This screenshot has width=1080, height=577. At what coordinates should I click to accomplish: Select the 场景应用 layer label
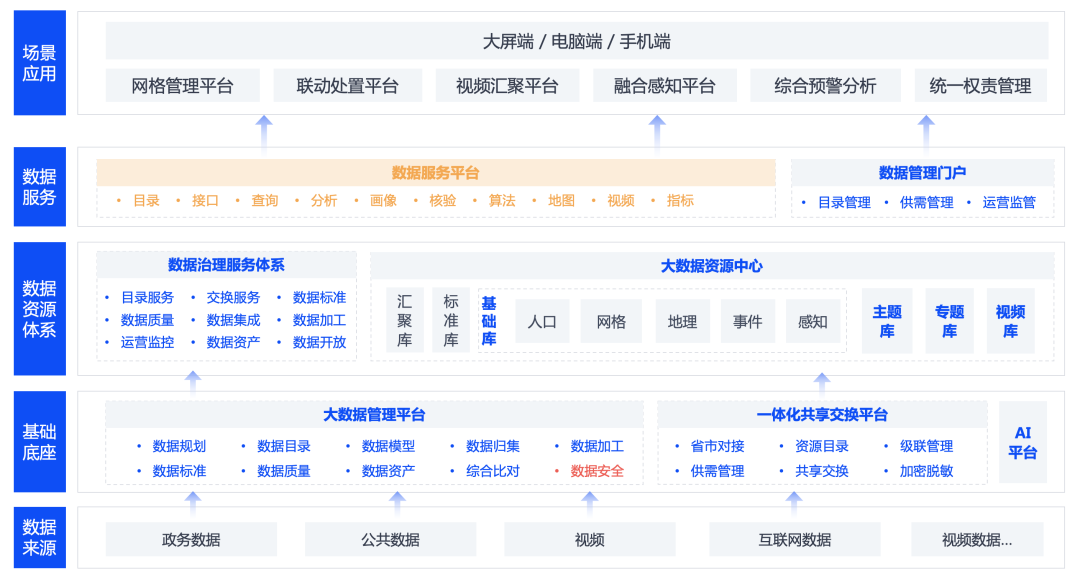[40, 62]
